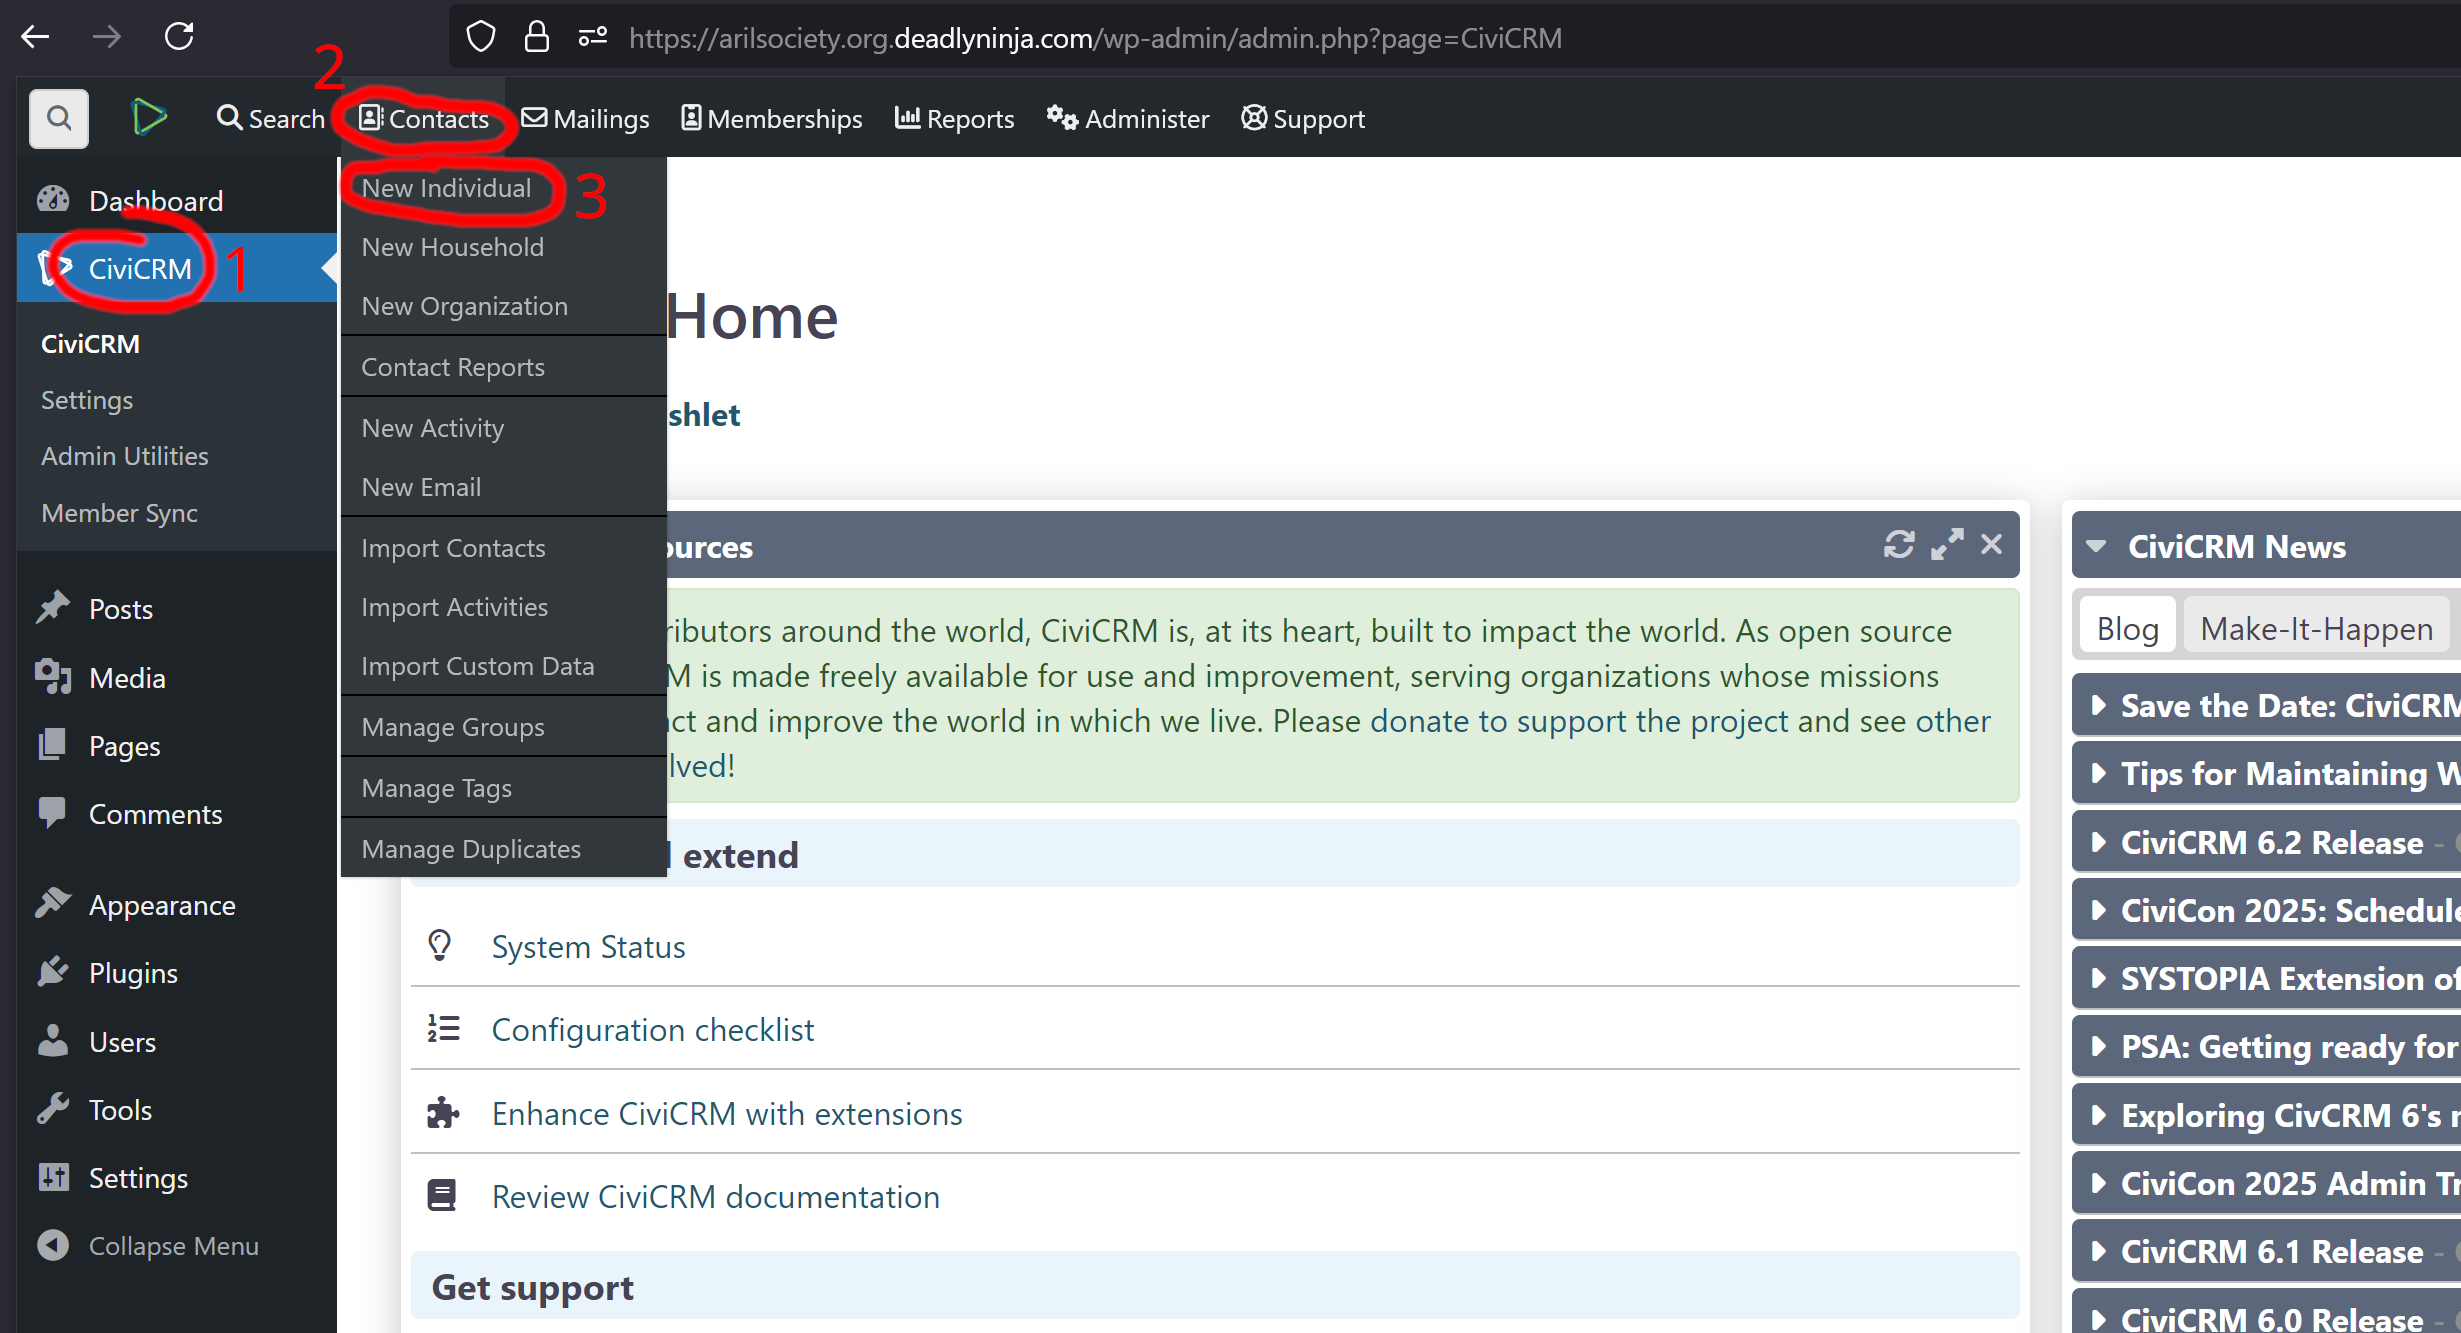Select New Individual from the Contacts menu
The height and width of the screenshot is (1333, 2461).
446,188
